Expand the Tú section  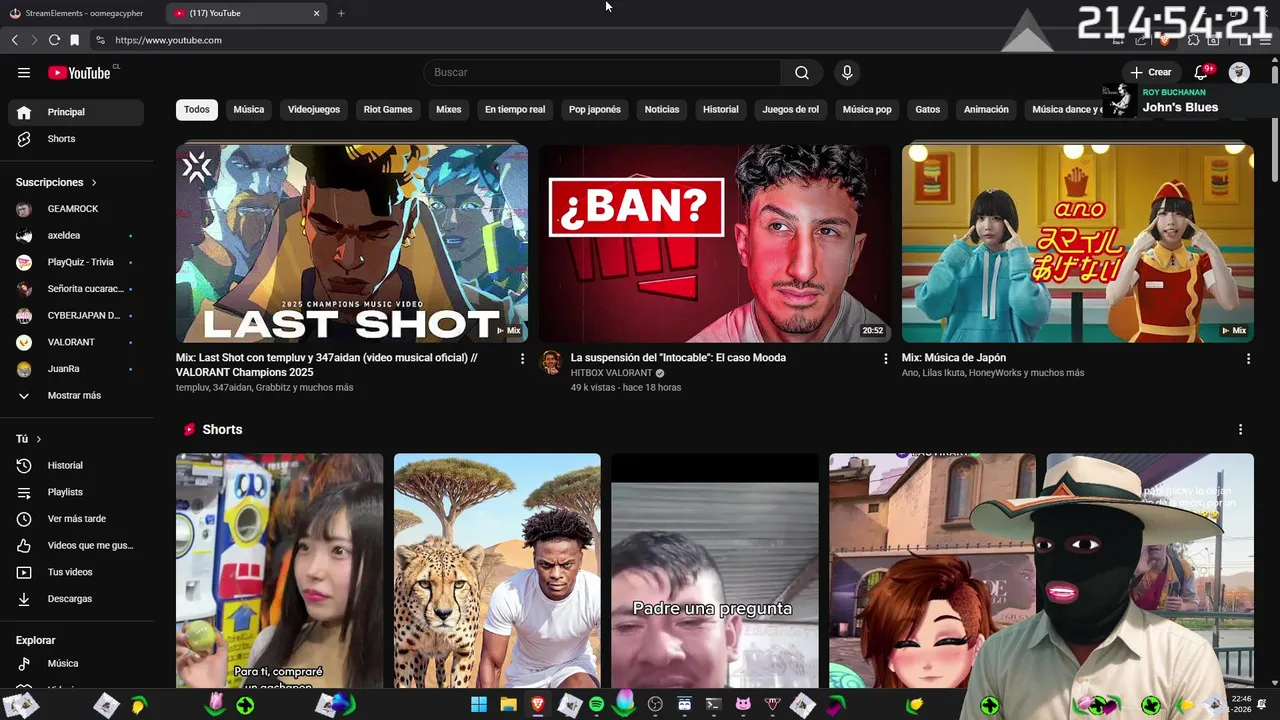pos(29,439)
